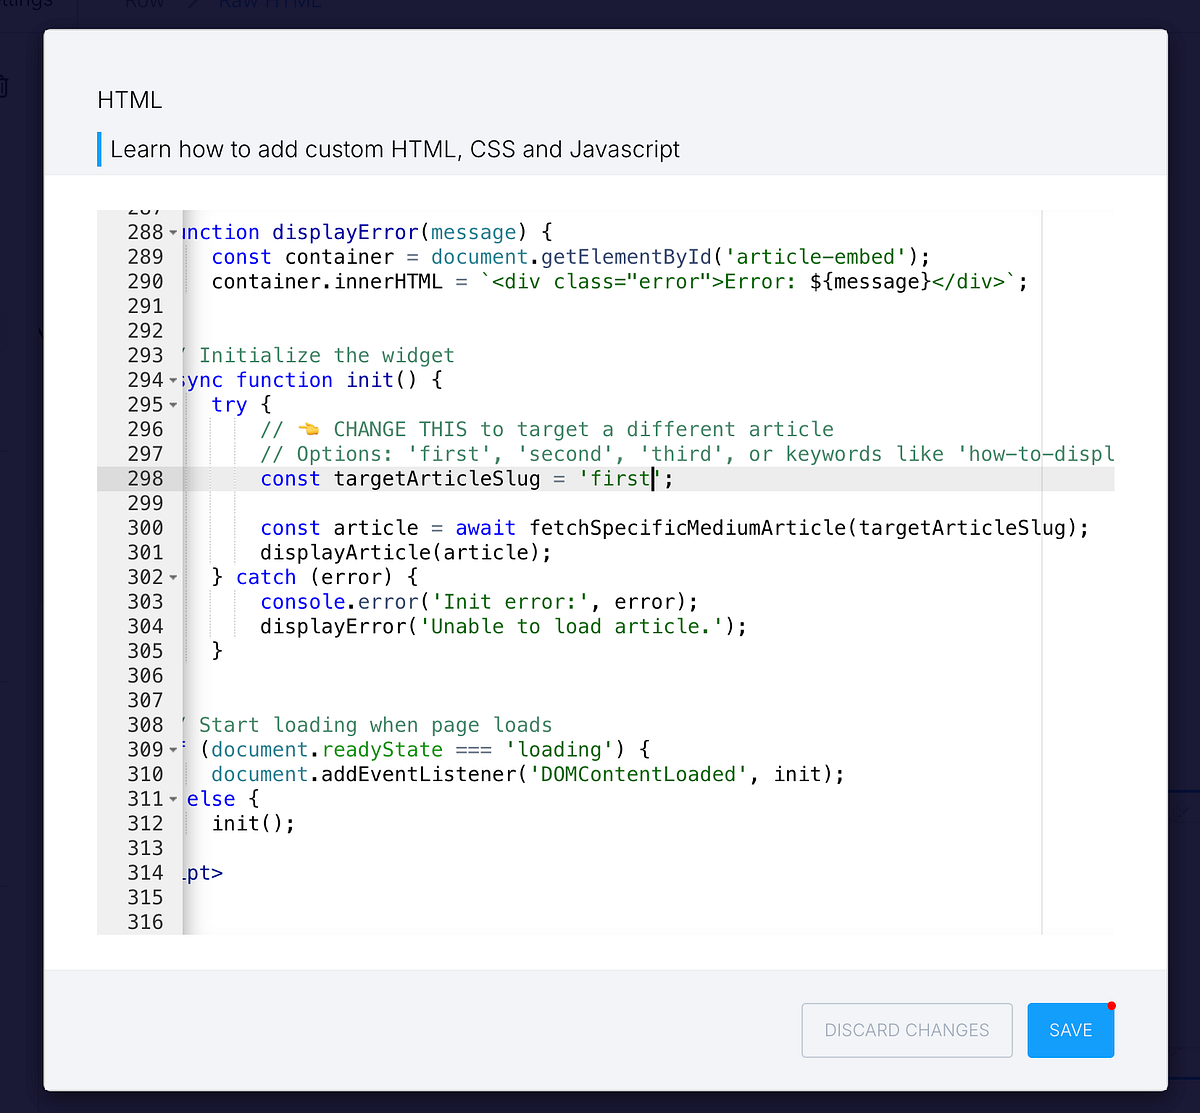Screen dimensions: 1200x1113
Task: Click the pointing finger emoji on line 296
Action: (x=307, y=428)
